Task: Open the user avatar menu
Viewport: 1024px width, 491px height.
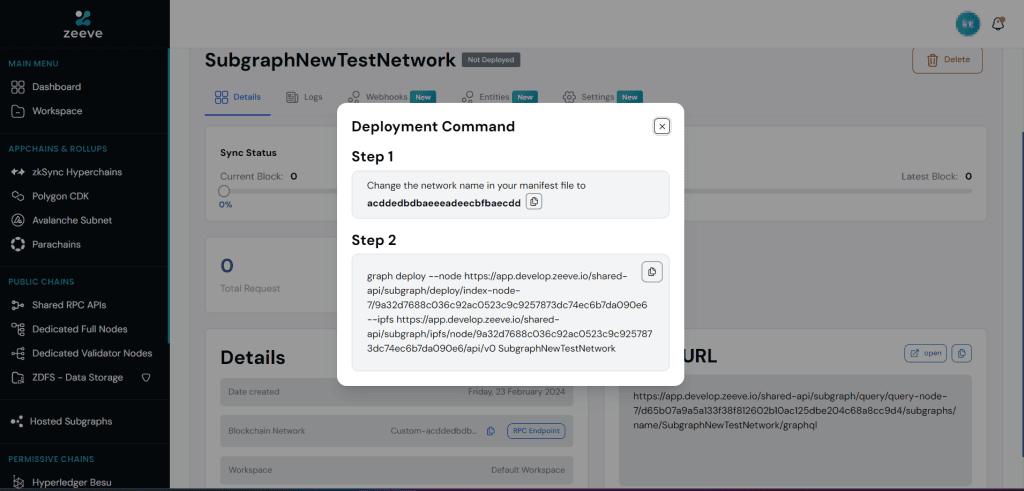Action: (x=967, y=24)
